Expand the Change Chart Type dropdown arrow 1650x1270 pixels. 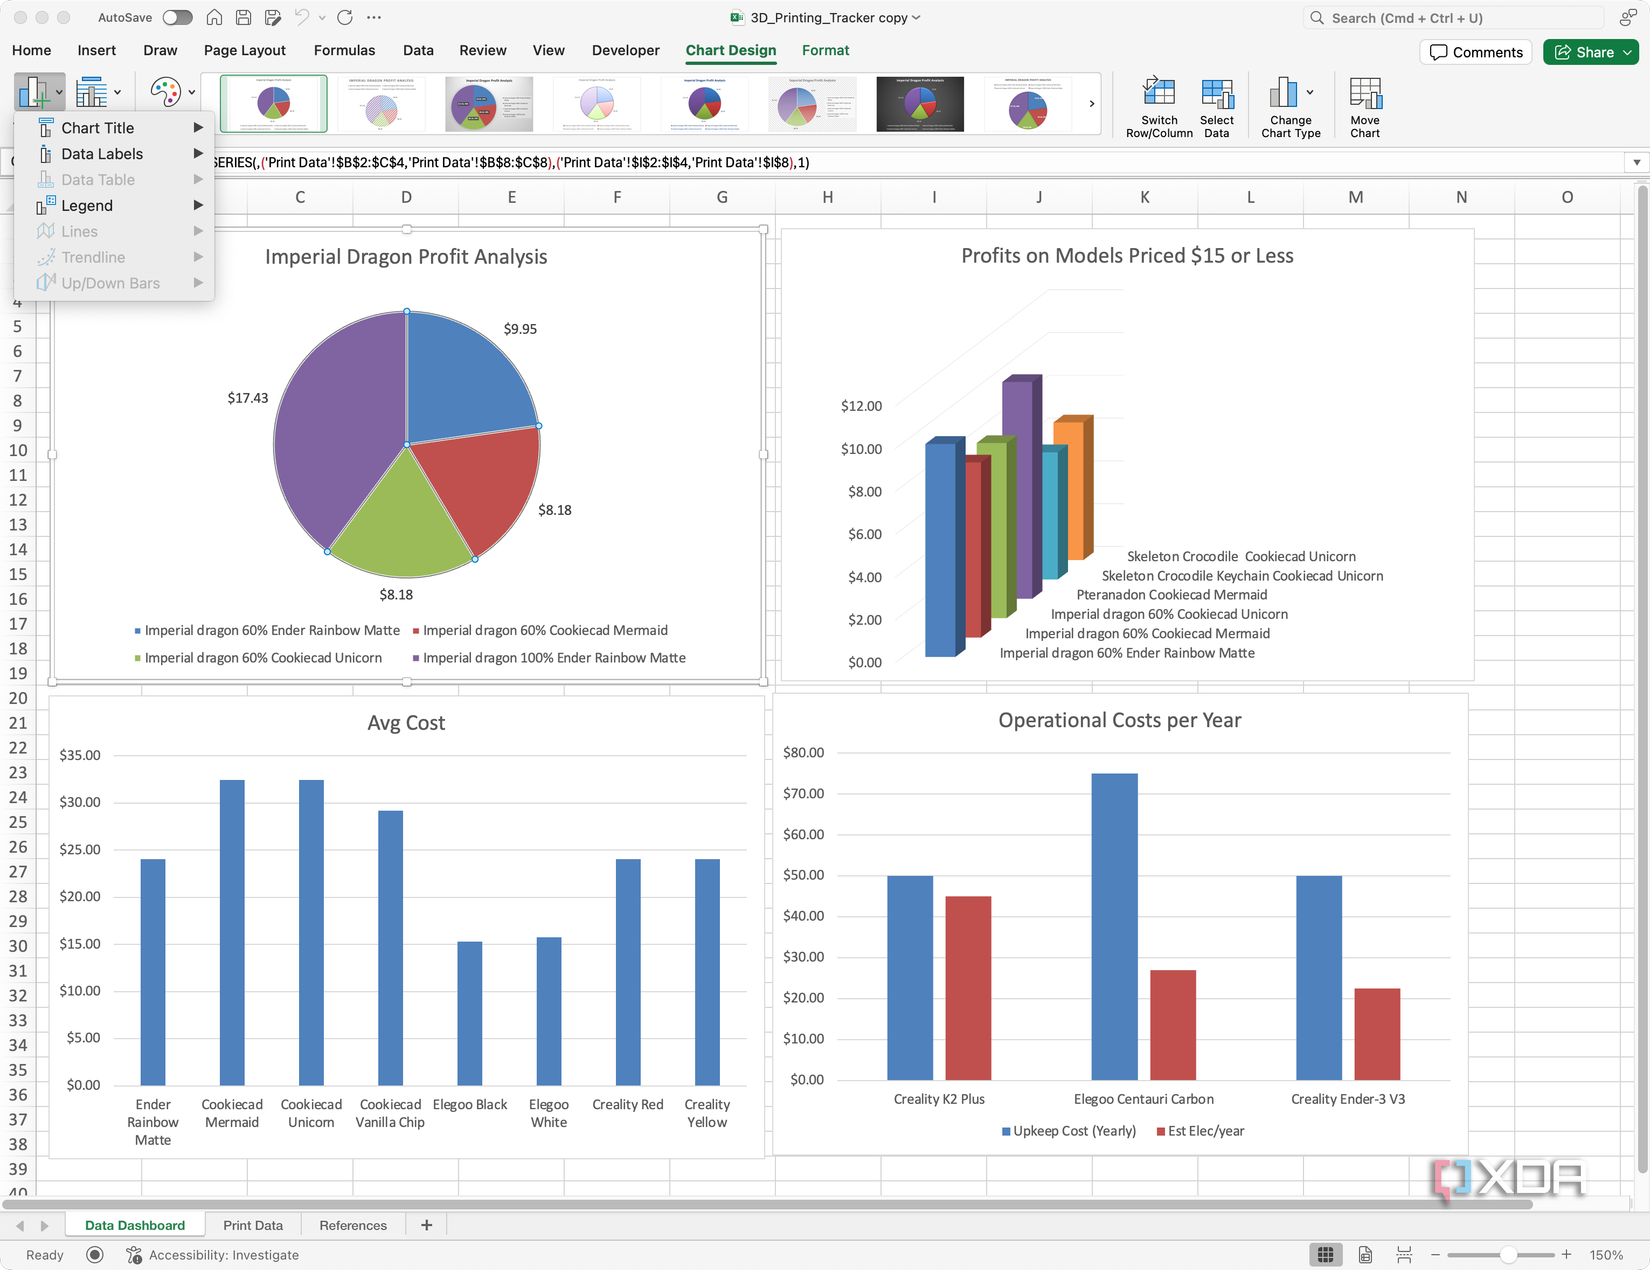tap(1310, 92)
